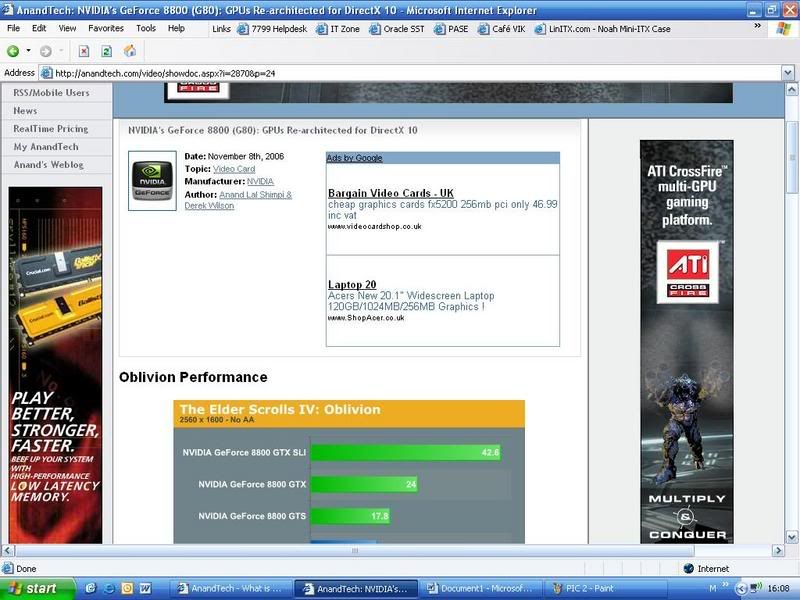Open the Bargain Video Cards - UK ad
800x600 pixels.
[x=391, y=193]
